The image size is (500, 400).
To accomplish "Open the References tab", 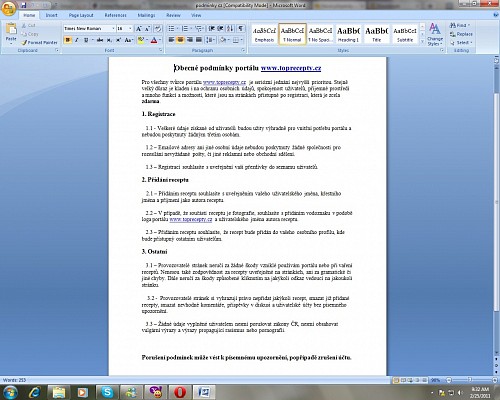I will point(115,15).
